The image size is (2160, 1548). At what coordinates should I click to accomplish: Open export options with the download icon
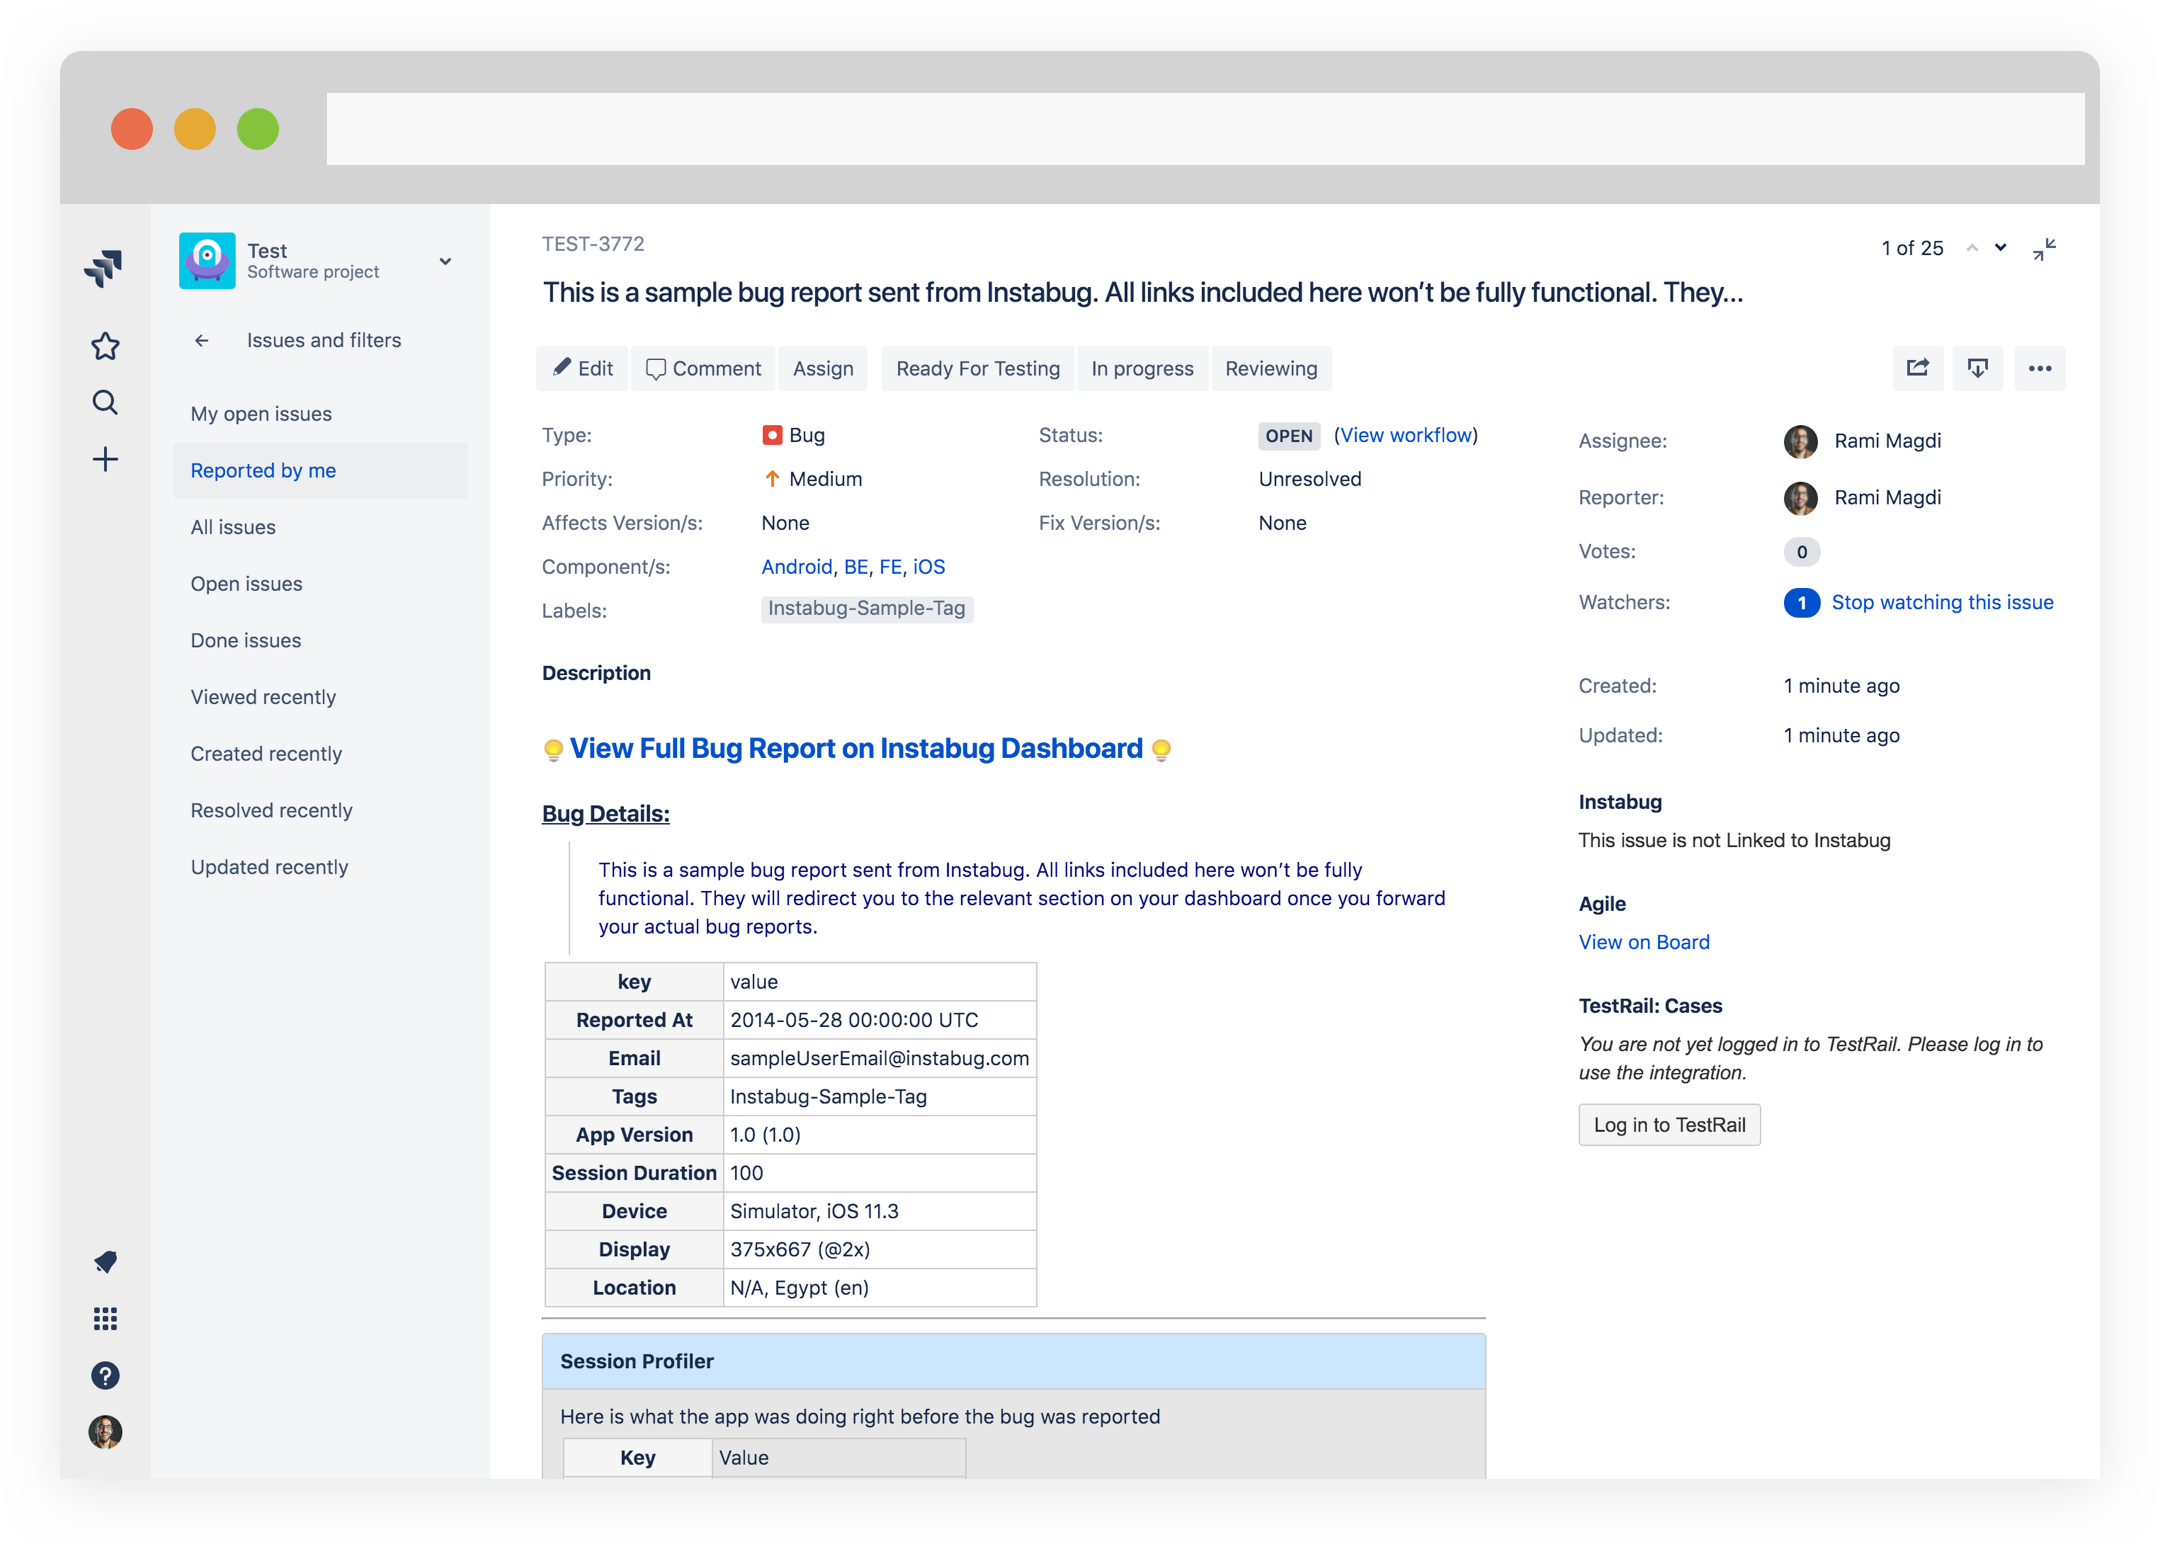point(1978,368)
